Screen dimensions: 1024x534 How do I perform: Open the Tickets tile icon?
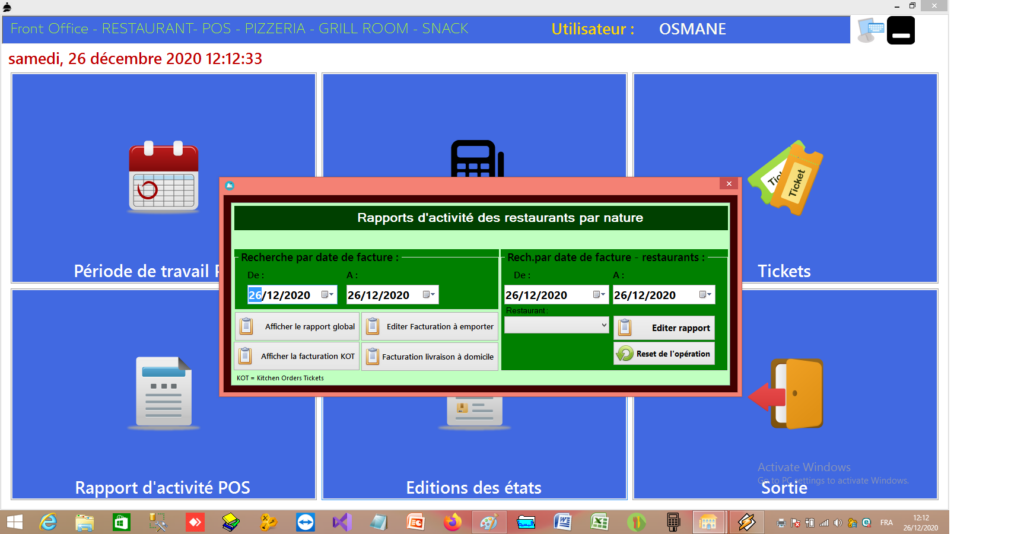tap(786, 178)
